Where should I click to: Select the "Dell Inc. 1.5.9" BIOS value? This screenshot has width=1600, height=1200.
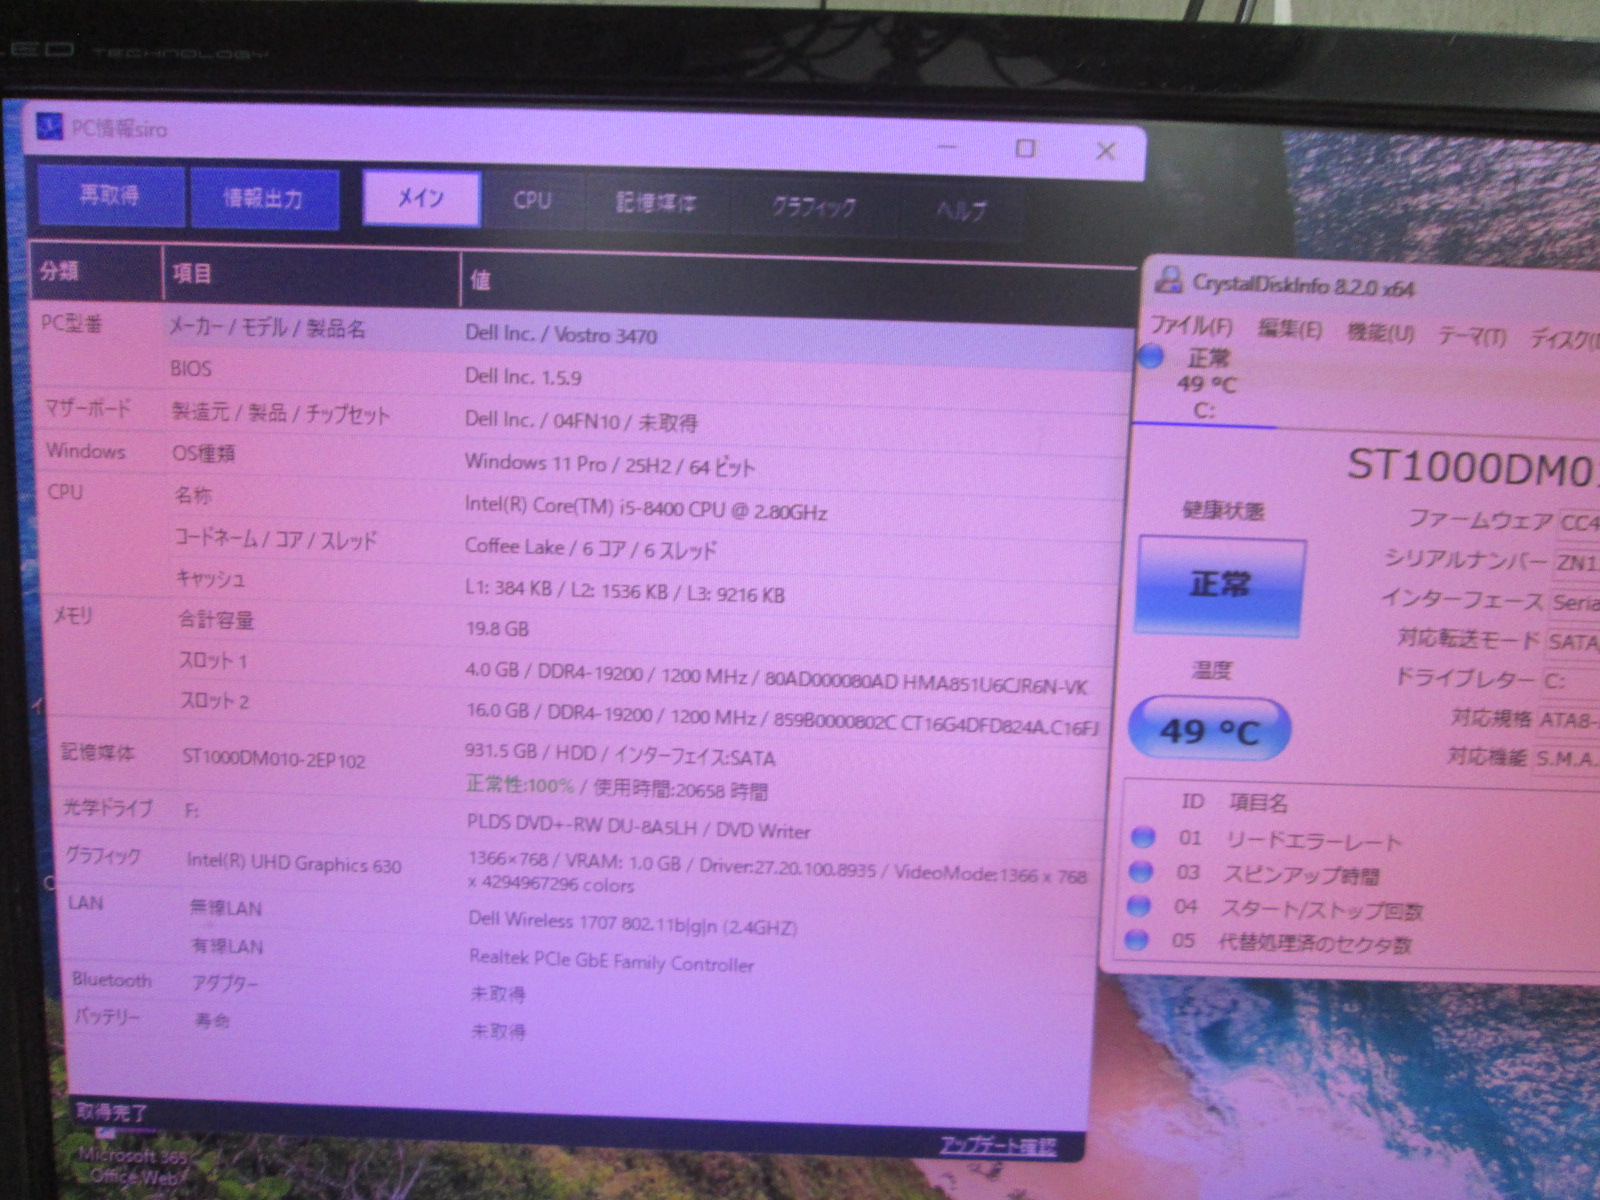point(523,376)
